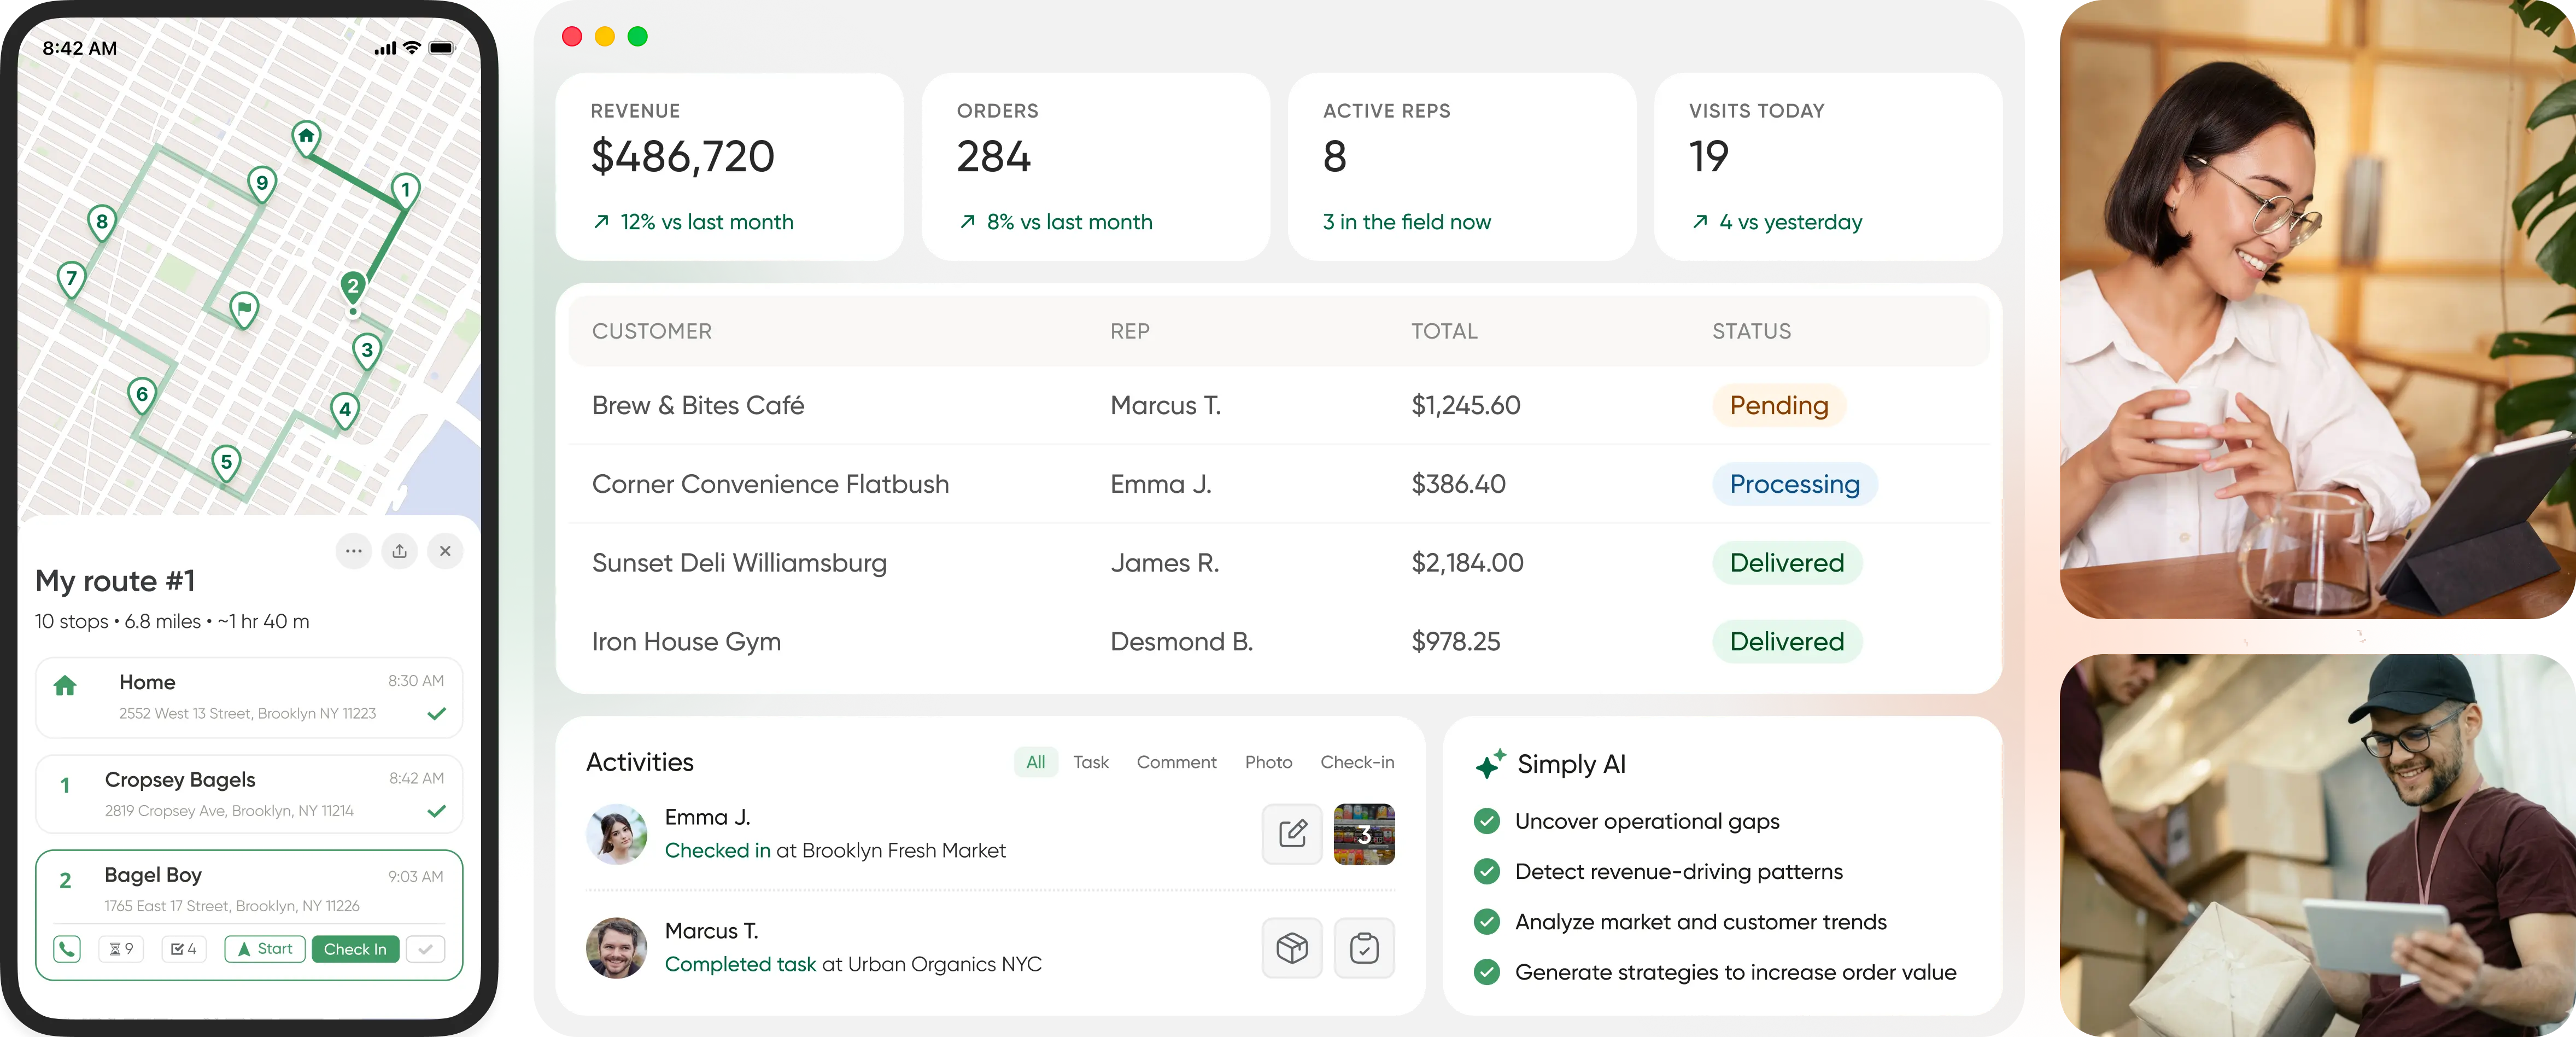2576x1037 pixels.
Task: Click the clipboard check icon beside Marcus T.
Action: [1364, 947]
